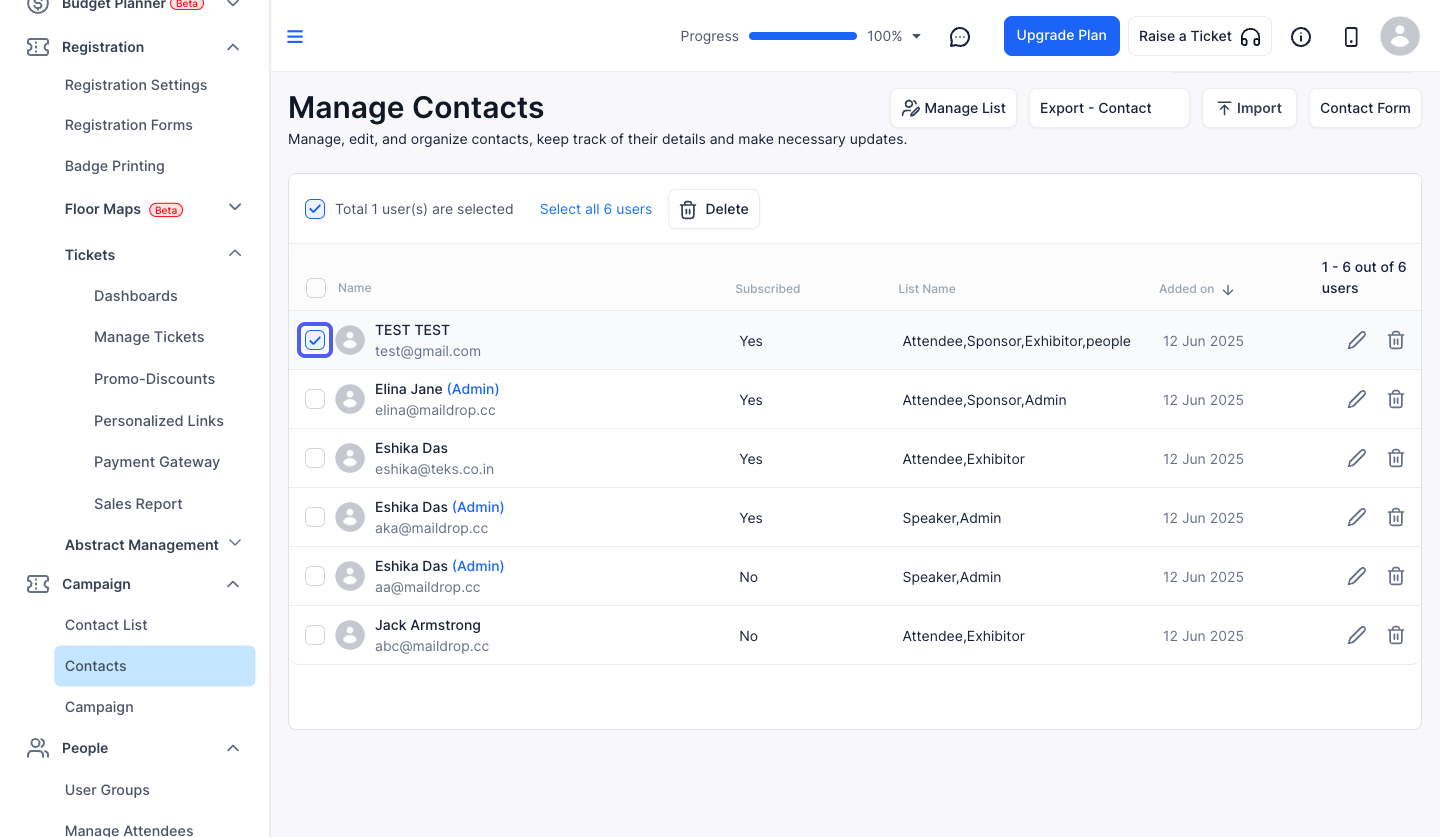Click TEST TEST contact avatar
Image resolution: width=1440 pixels, height=837 pixels.
click(350, 341)
